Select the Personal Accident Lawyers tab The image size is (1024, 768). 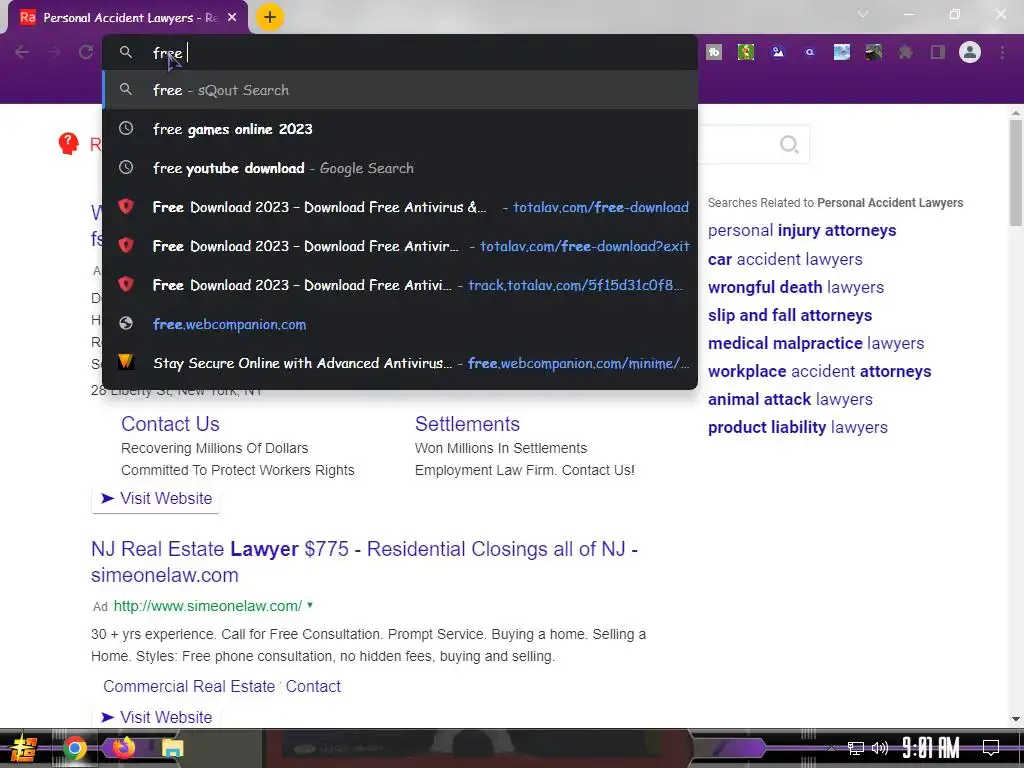click(128, 18)
